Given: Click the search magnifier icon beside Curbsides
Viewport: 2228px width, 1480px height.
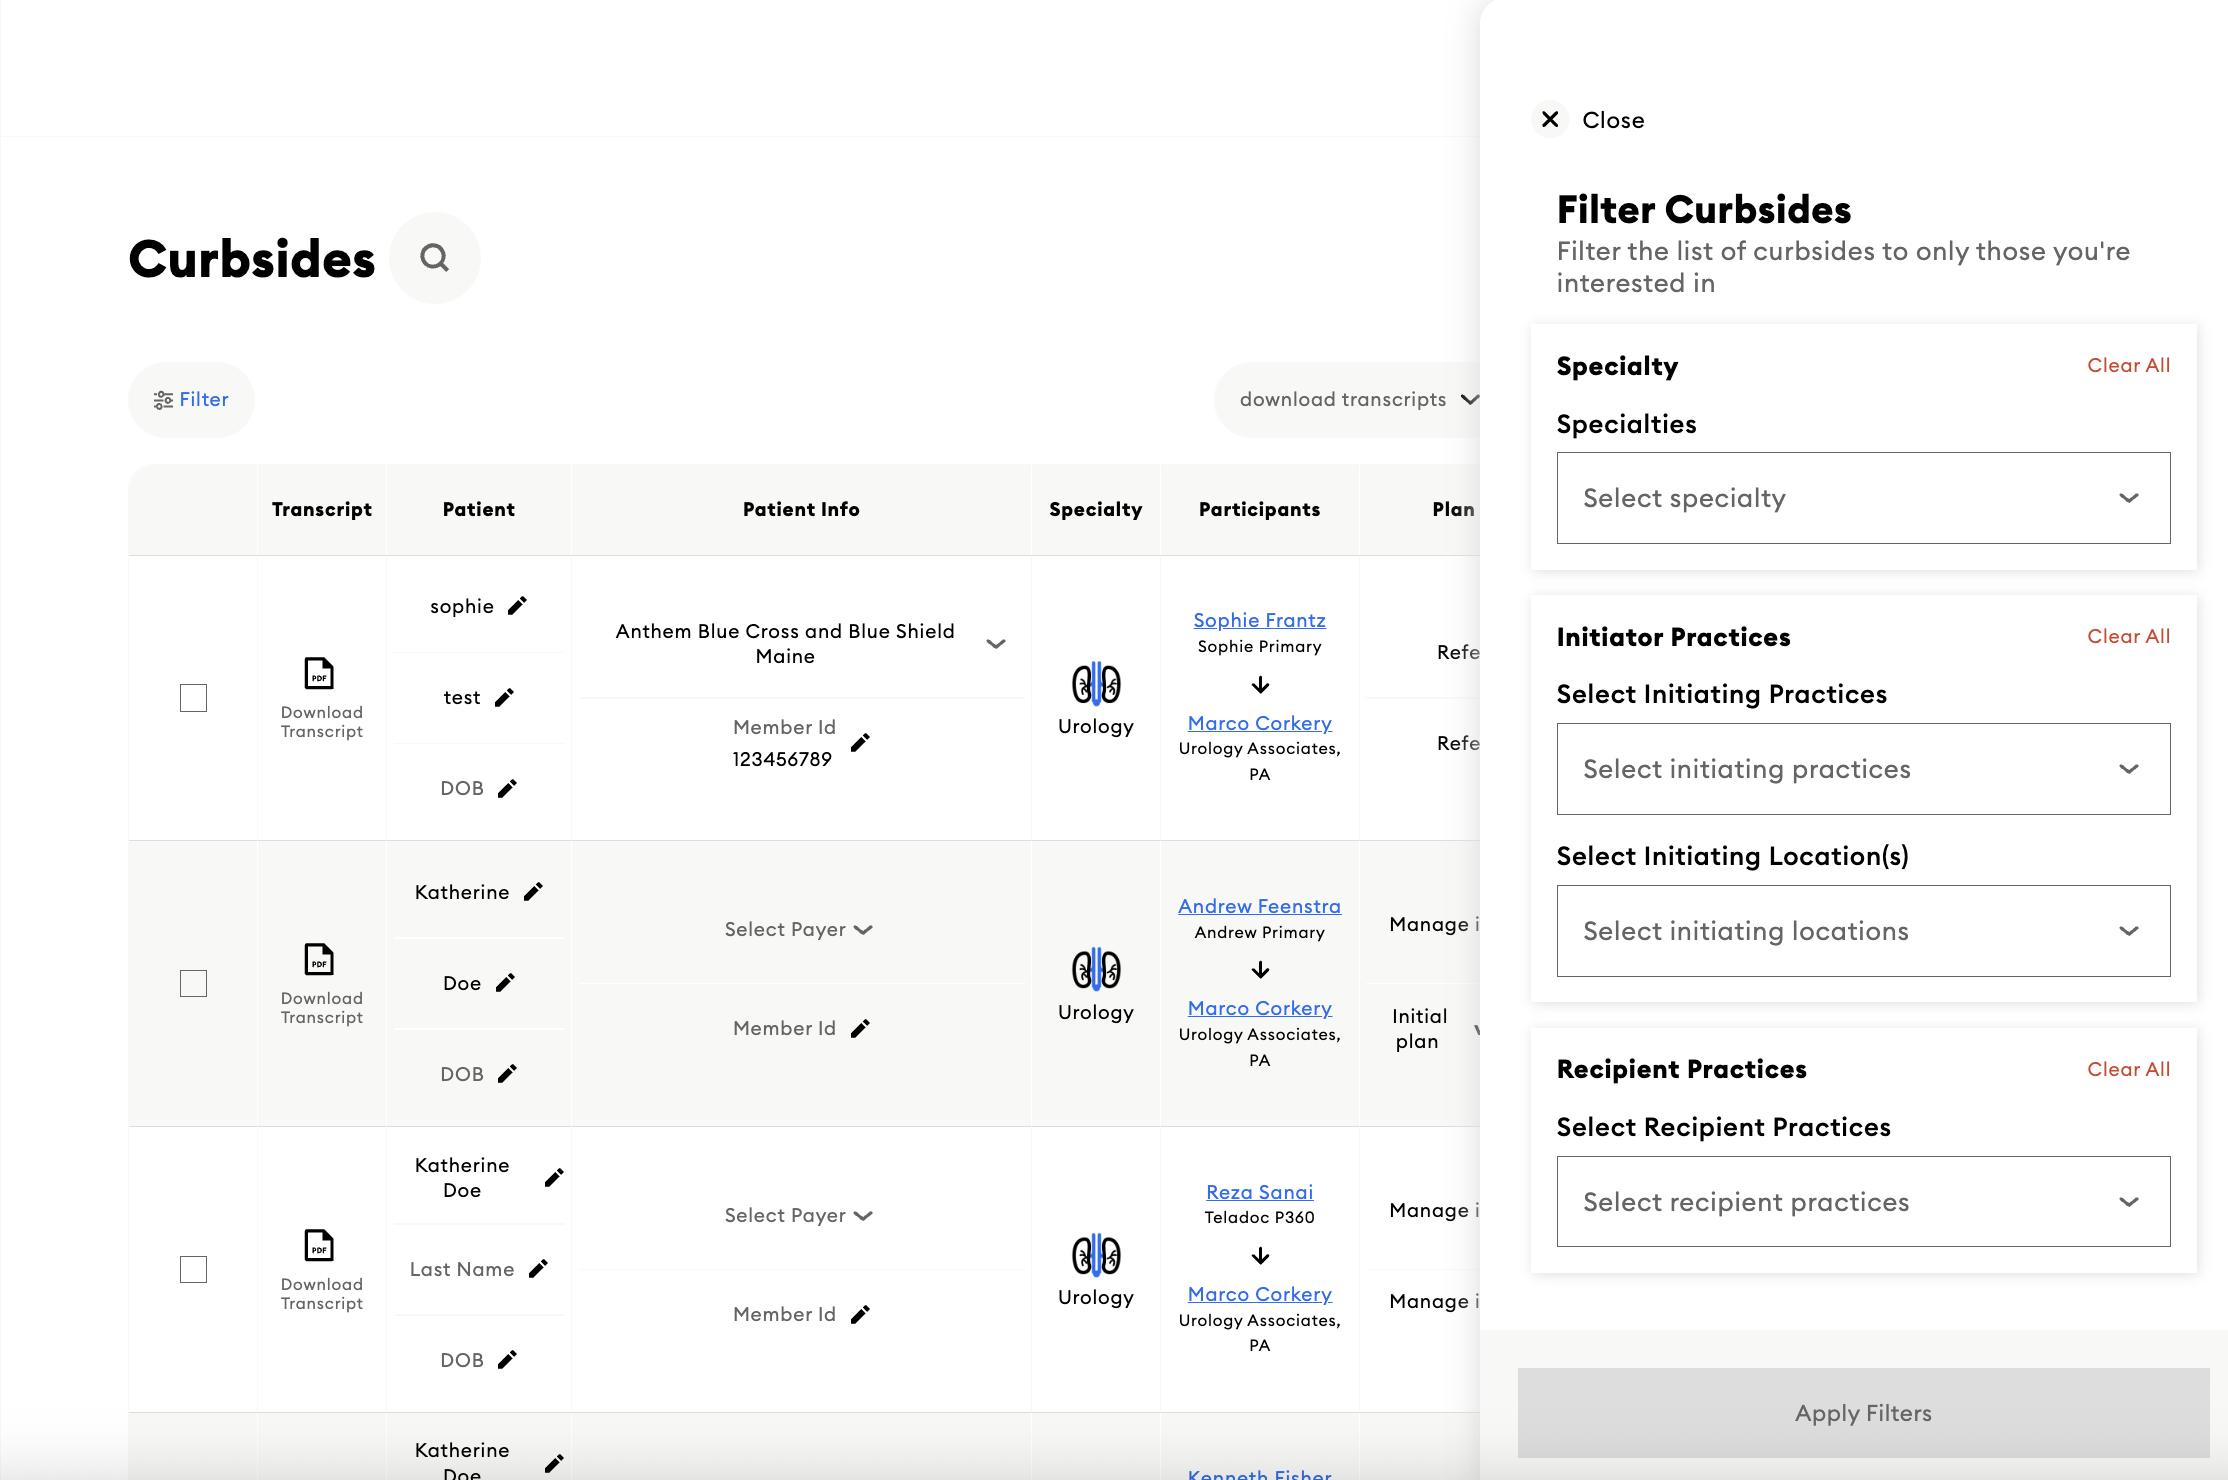Looking at the screenshot, I should [434, 258].
